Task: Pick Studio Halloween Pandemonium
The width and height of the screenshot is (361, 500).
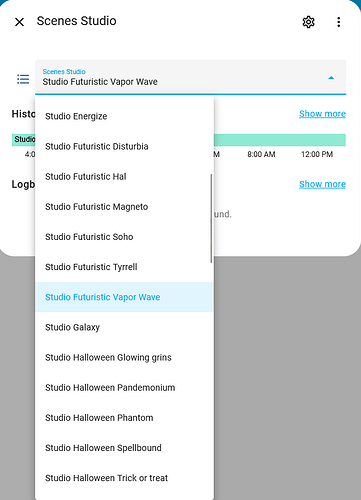Action: pos(124,388)
